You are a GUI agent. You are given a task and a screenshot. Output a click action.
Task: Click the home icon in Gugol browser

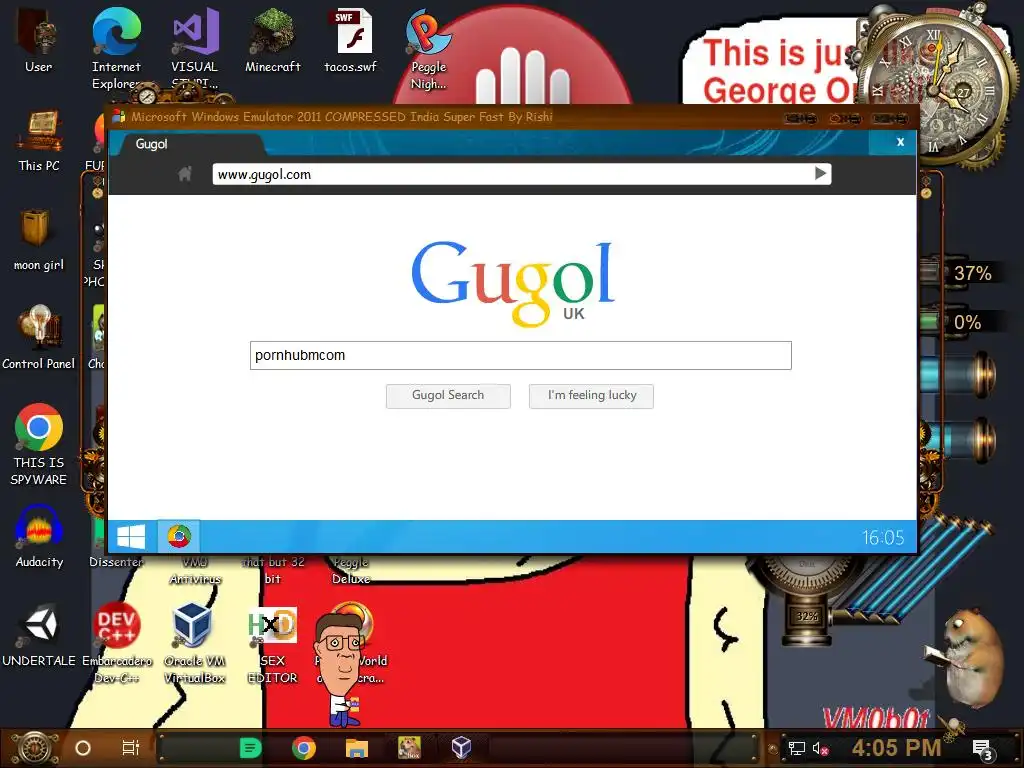(185, 174)
